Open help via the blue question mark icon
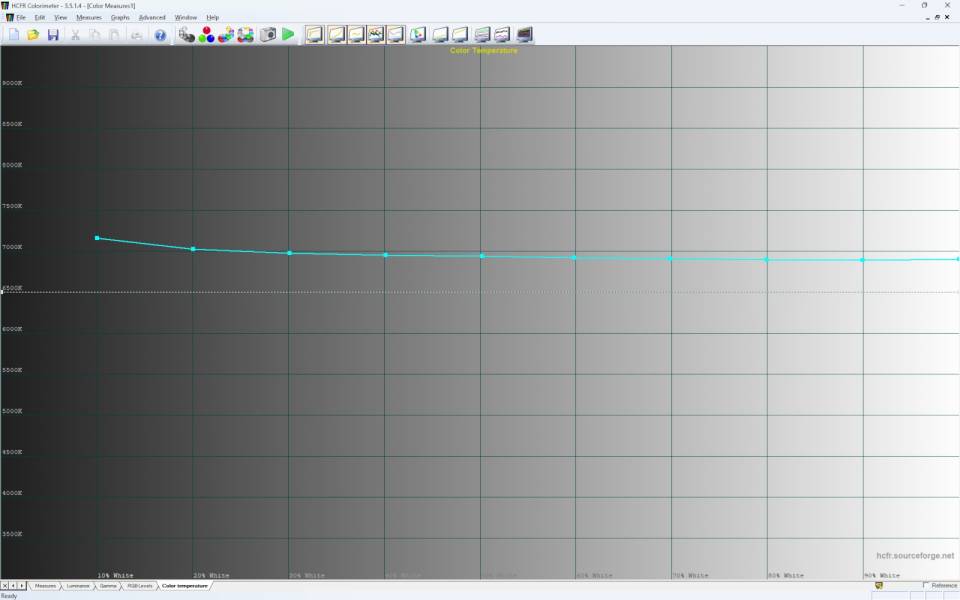Viewport: 960px width, 600px height. (160, 35)
